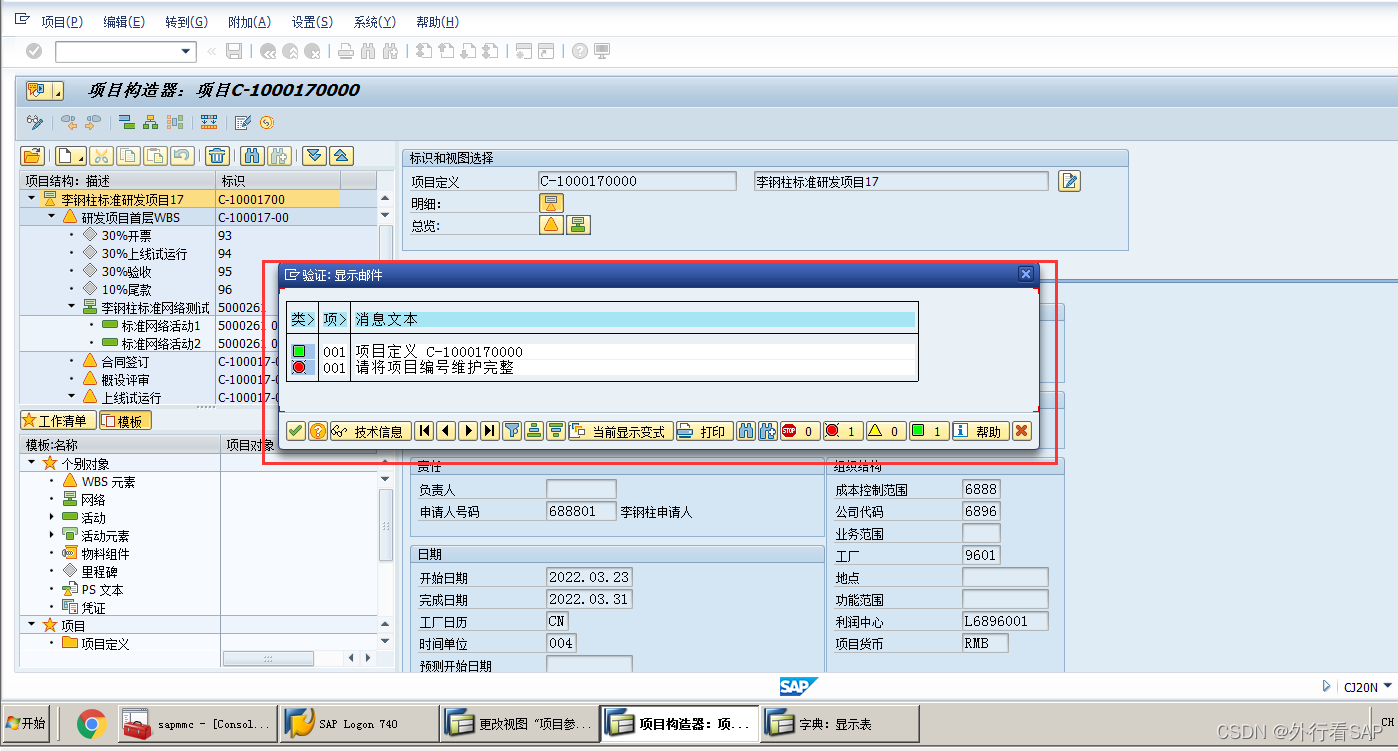Image resolution: width=1398 pixels, height=751 pixels.
Task: Click the 总览 WBS triangle overview icon
Action: [551, 225]
